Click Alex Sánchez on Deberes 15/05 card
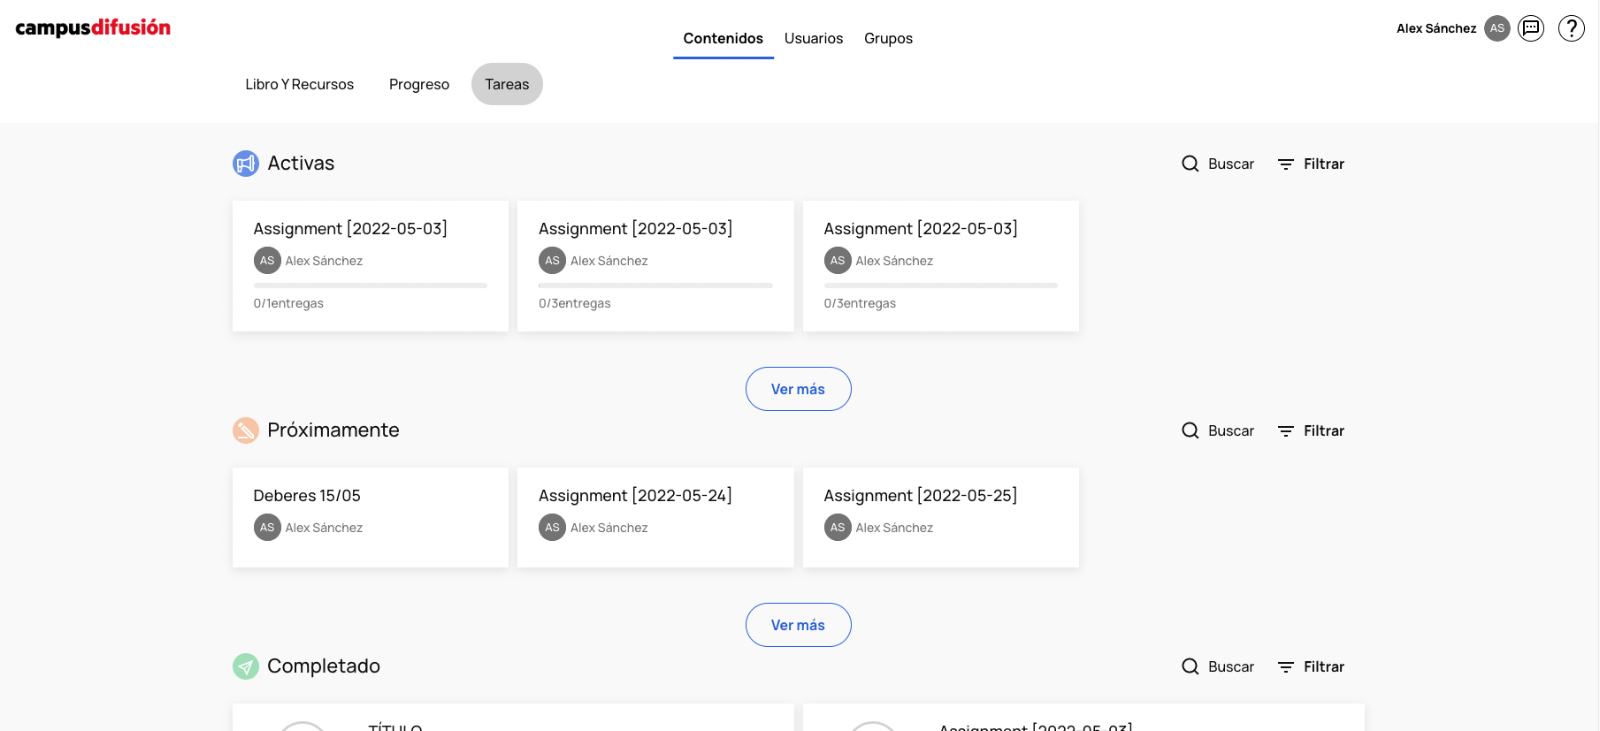This screenshot has height=731, width=1600. pyautogui.click(x=324, y=528)
